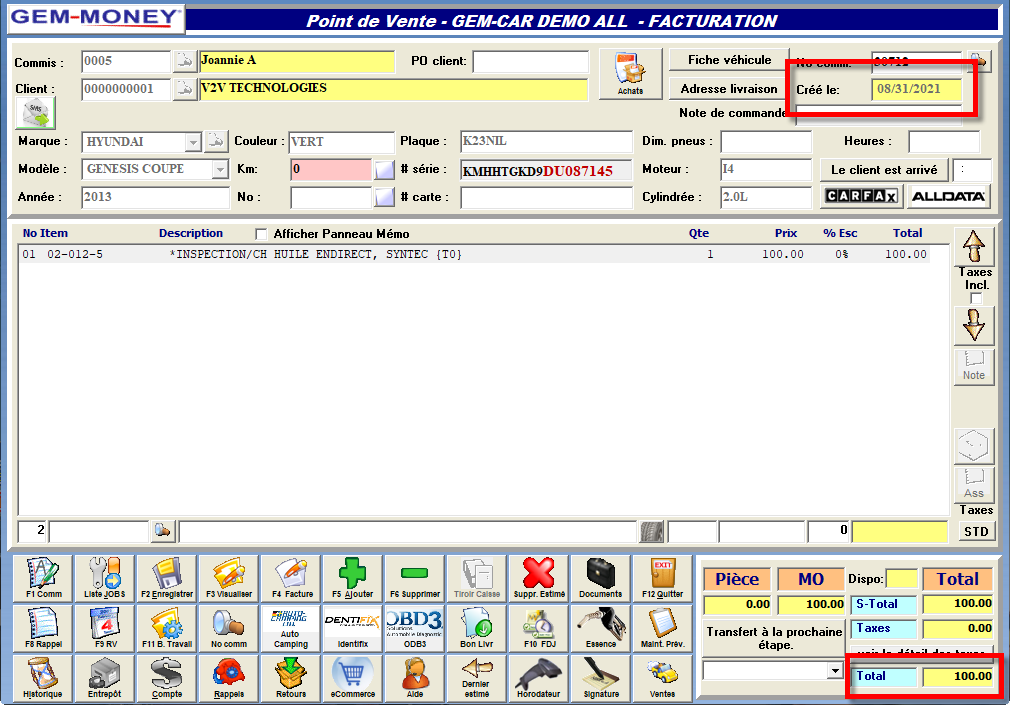Click the Qte column header

[698, 233]
